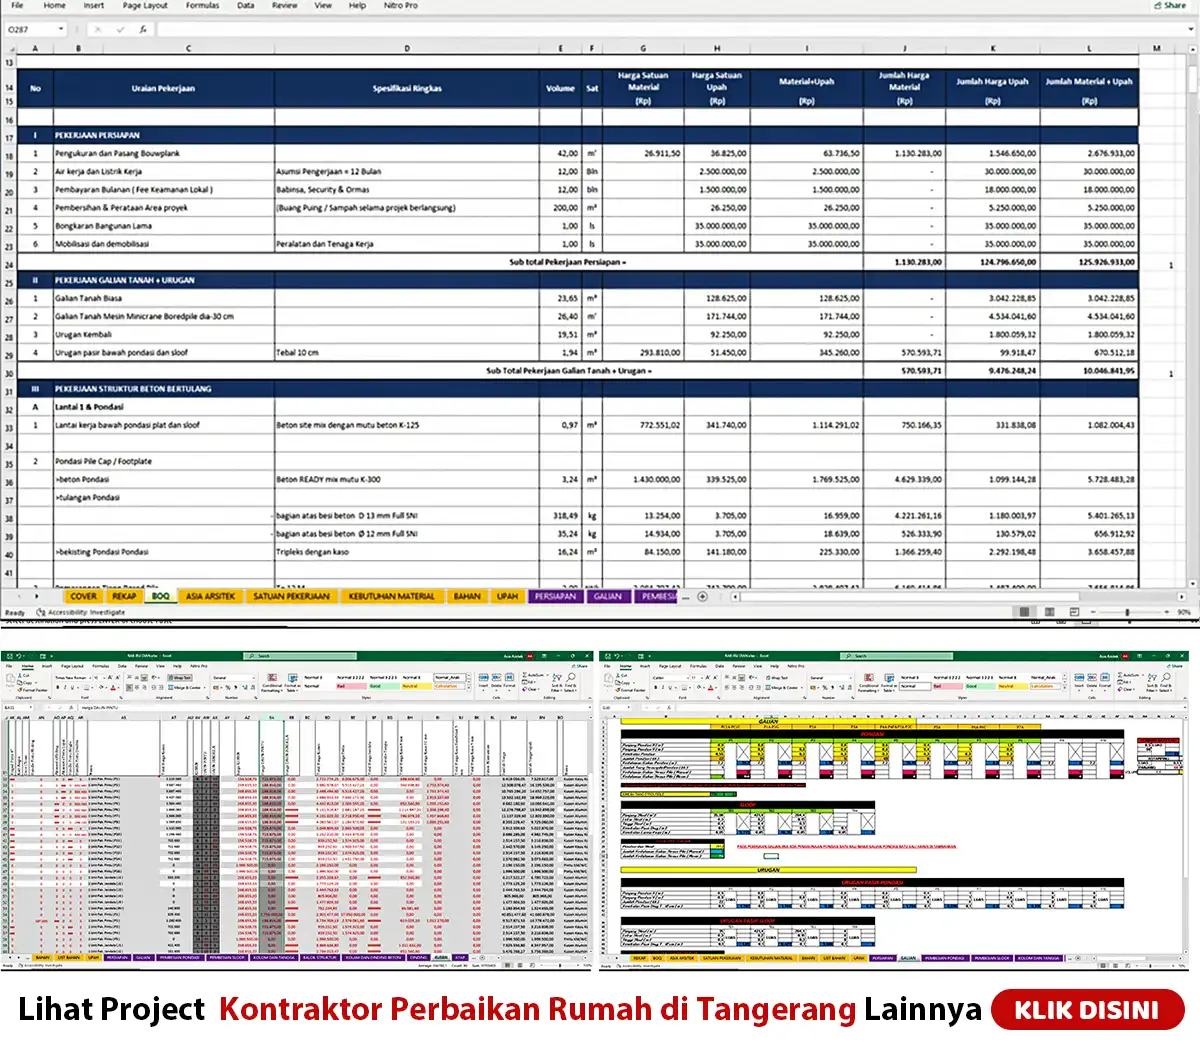Click the Search box in the lower-right window
1200x1046 pixels.
(896, 656)
